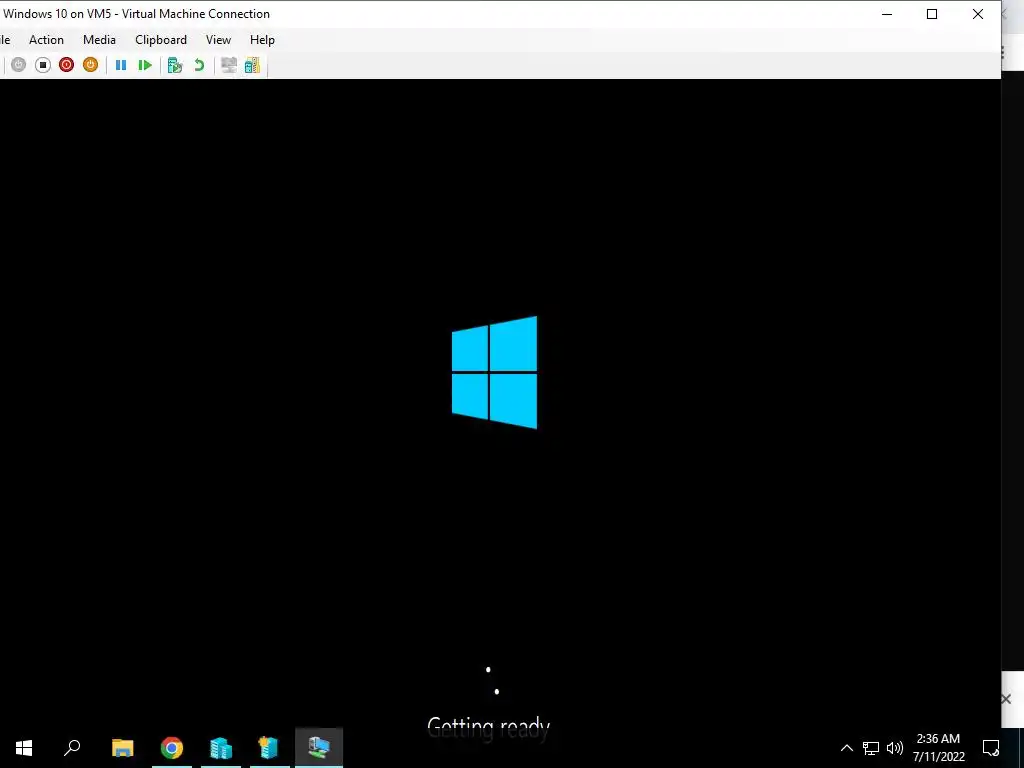Click inside the VM display at the Windows logo

tap(494, 372)
